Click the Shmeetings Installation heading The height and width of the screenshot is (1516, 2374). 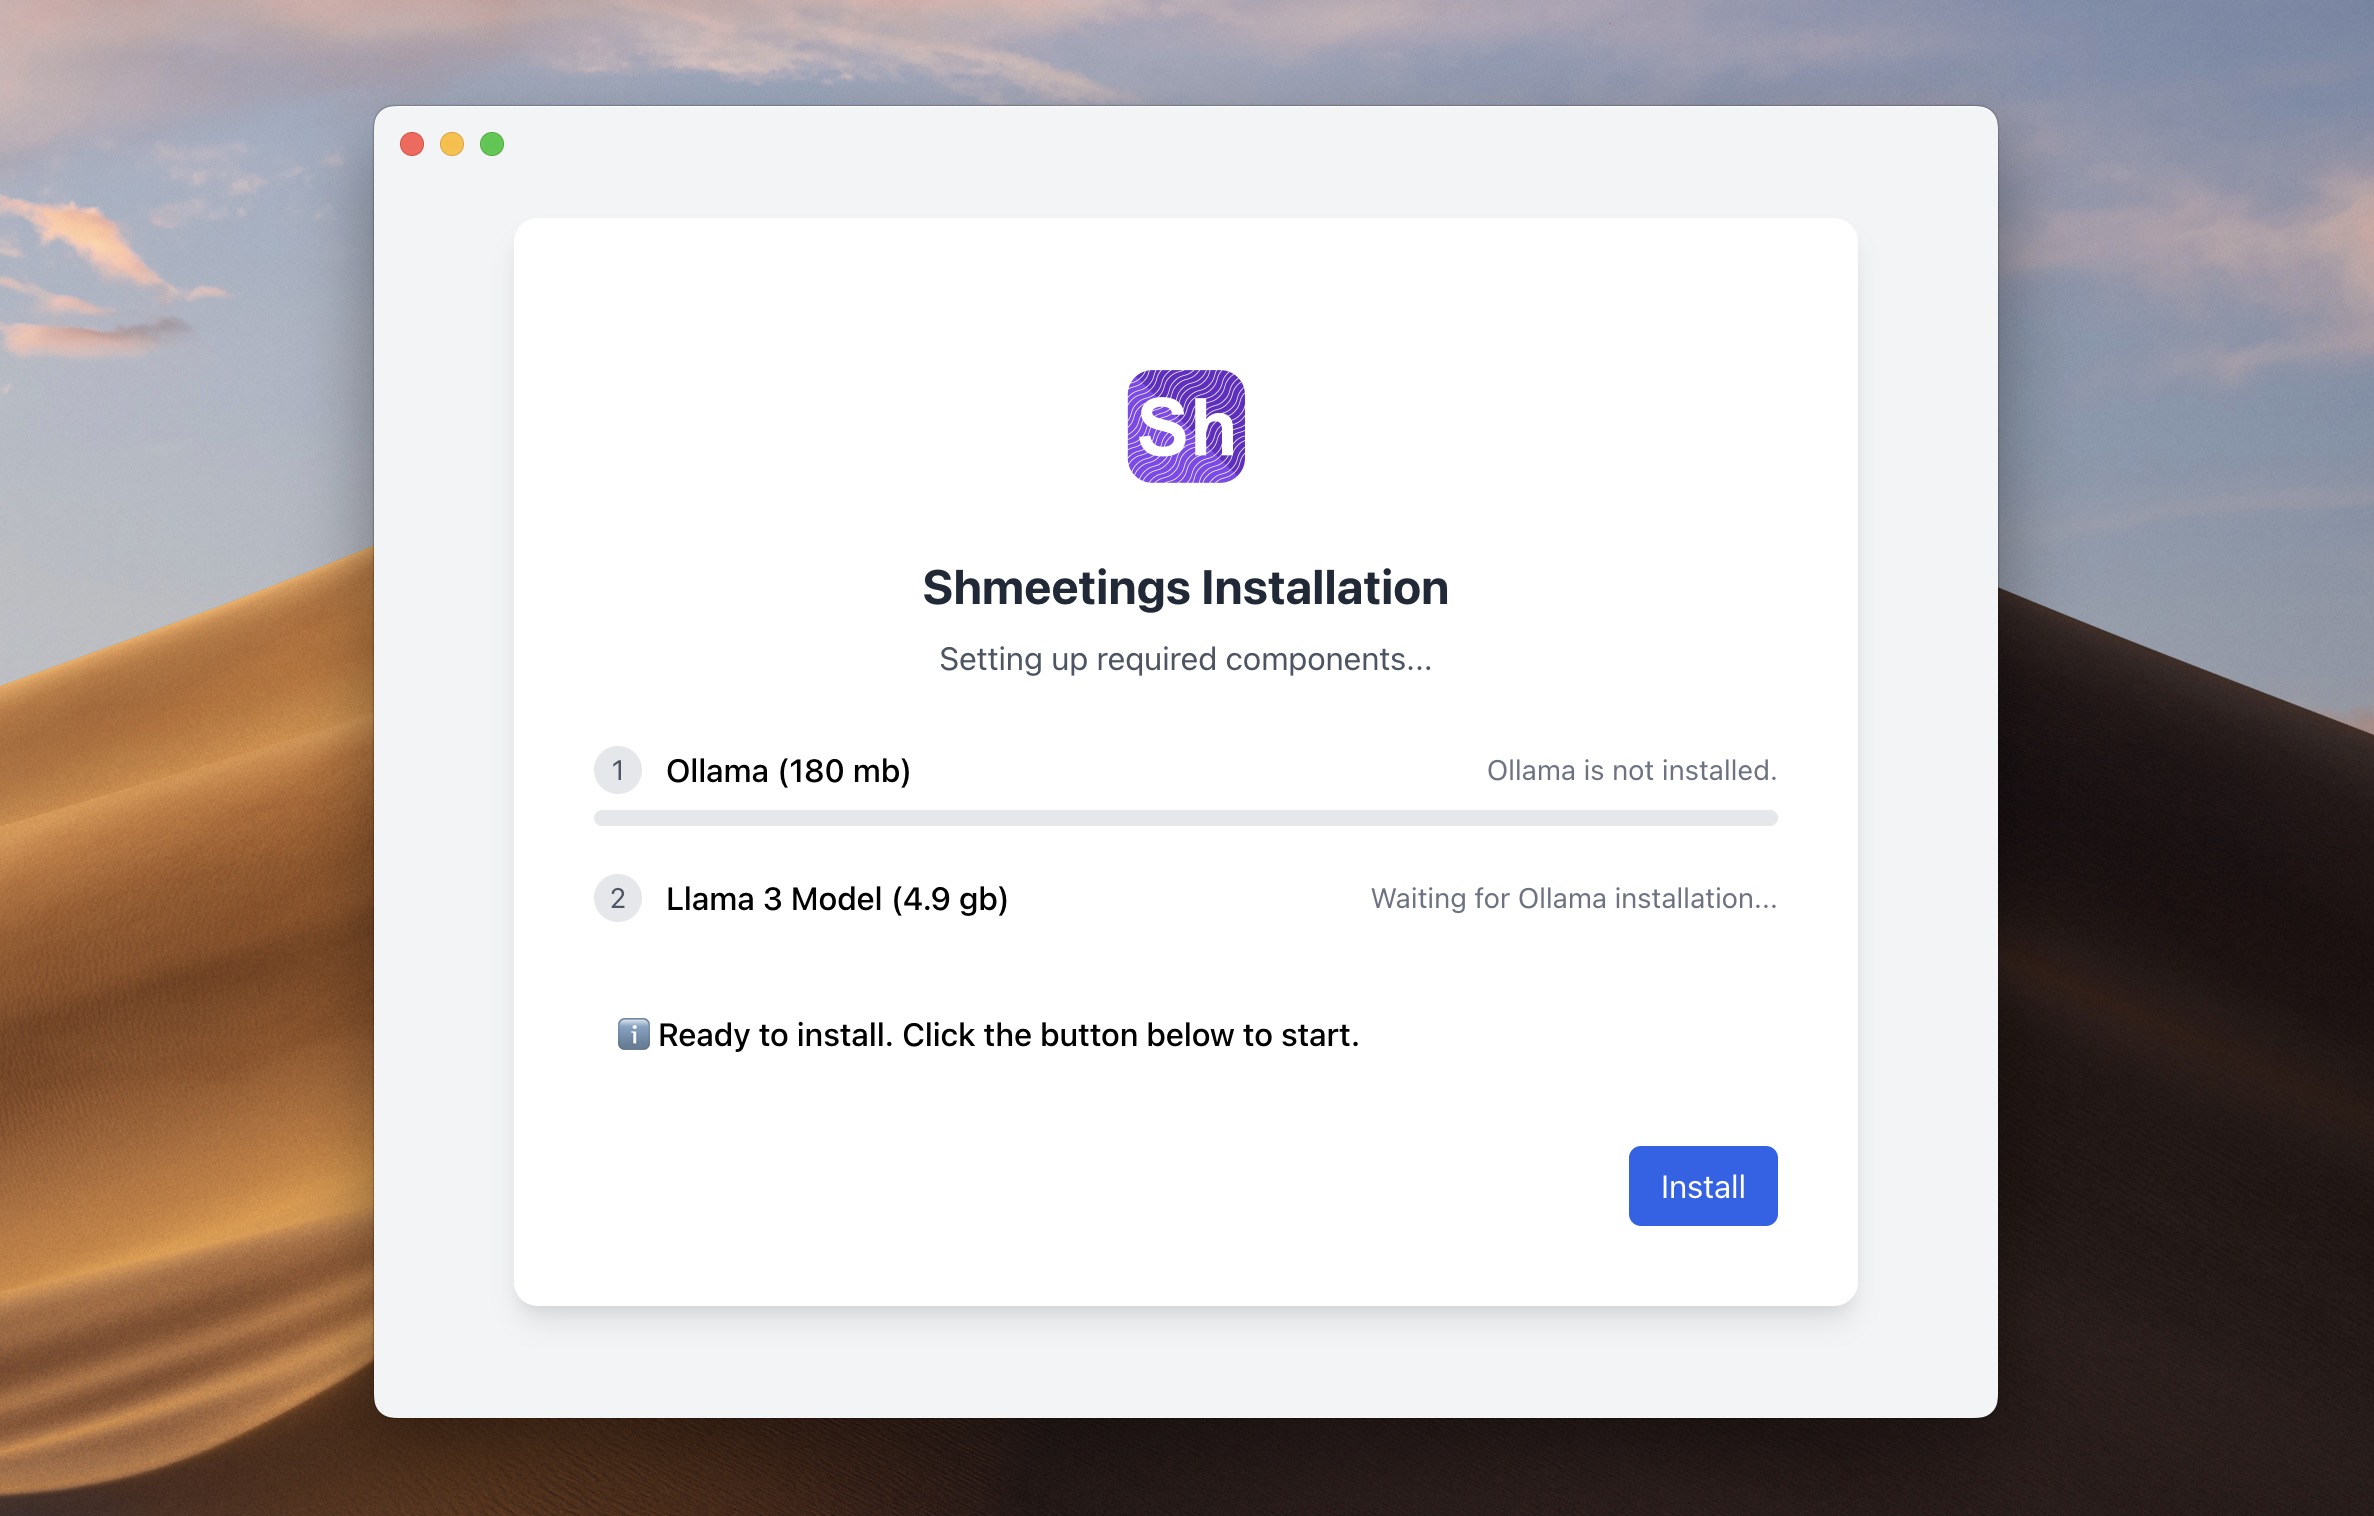[1185, 588]
